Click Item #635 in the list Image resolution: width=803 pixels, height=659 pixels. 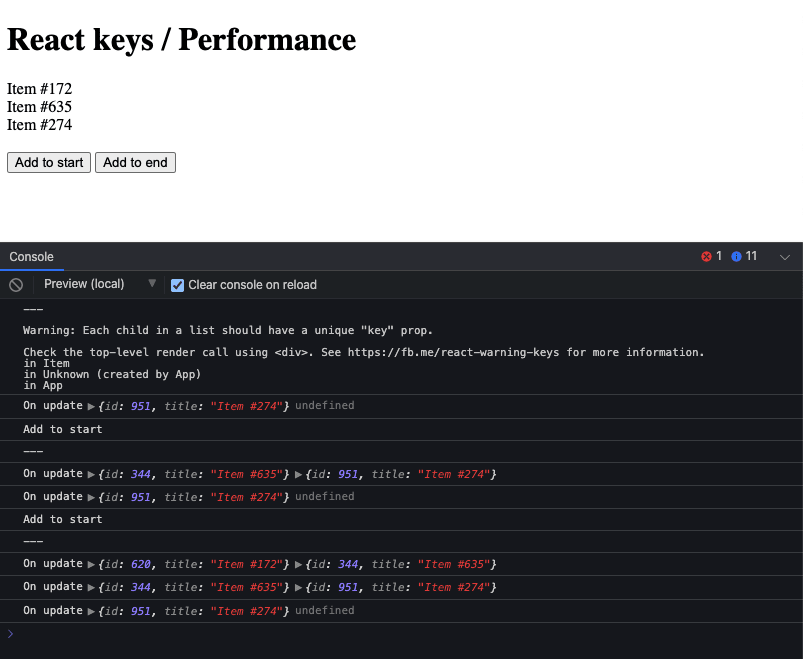point(39,107)
